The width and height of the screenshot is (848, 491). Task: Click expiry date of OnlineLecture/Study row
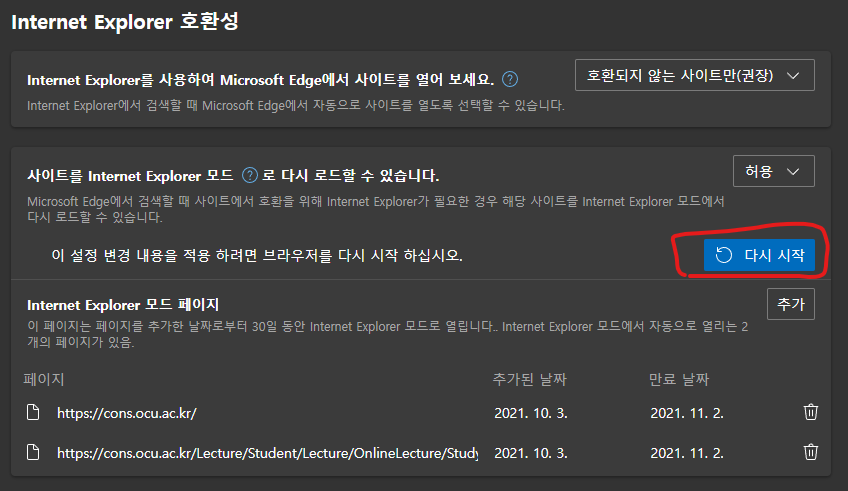pos(687,453)
